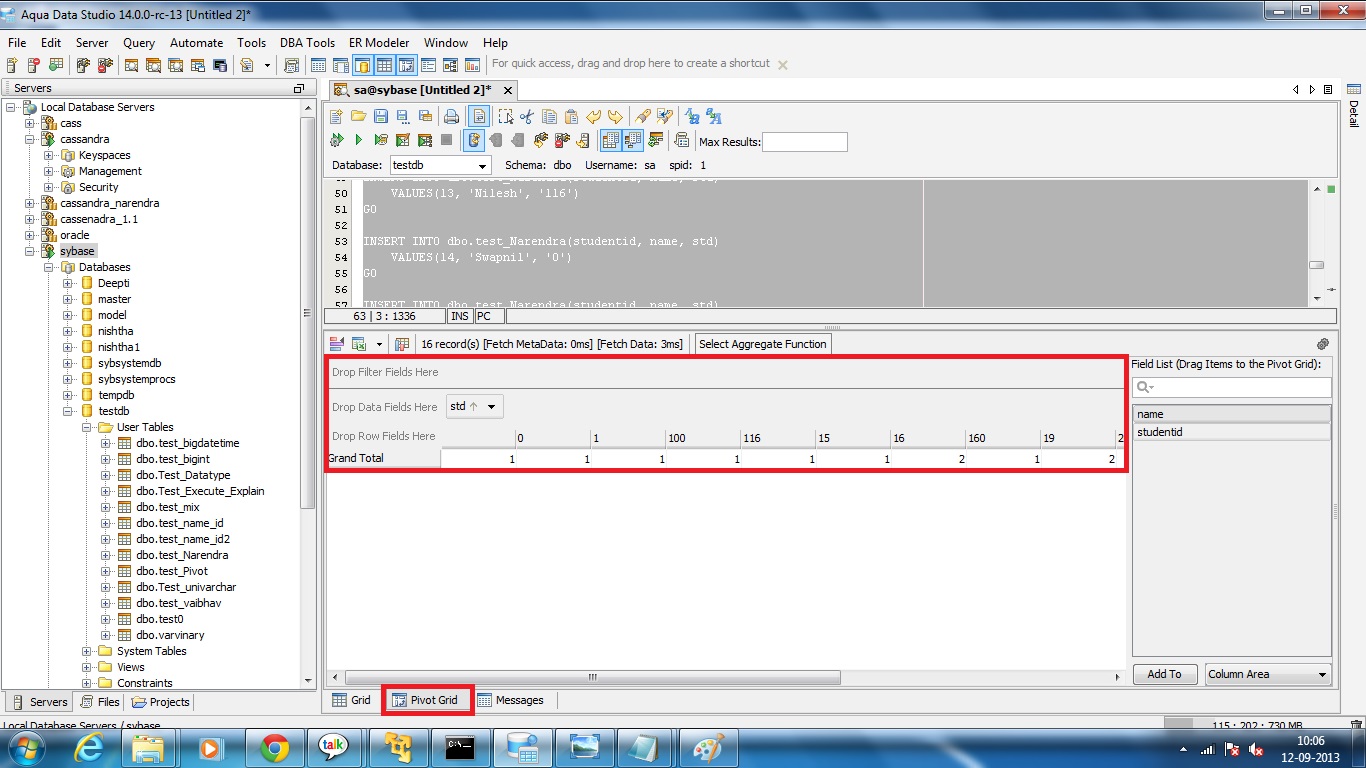Close the sa@sybase Untitled 2 tab
The width and height of the screenshot is (1366, 768).
point(508,90)
